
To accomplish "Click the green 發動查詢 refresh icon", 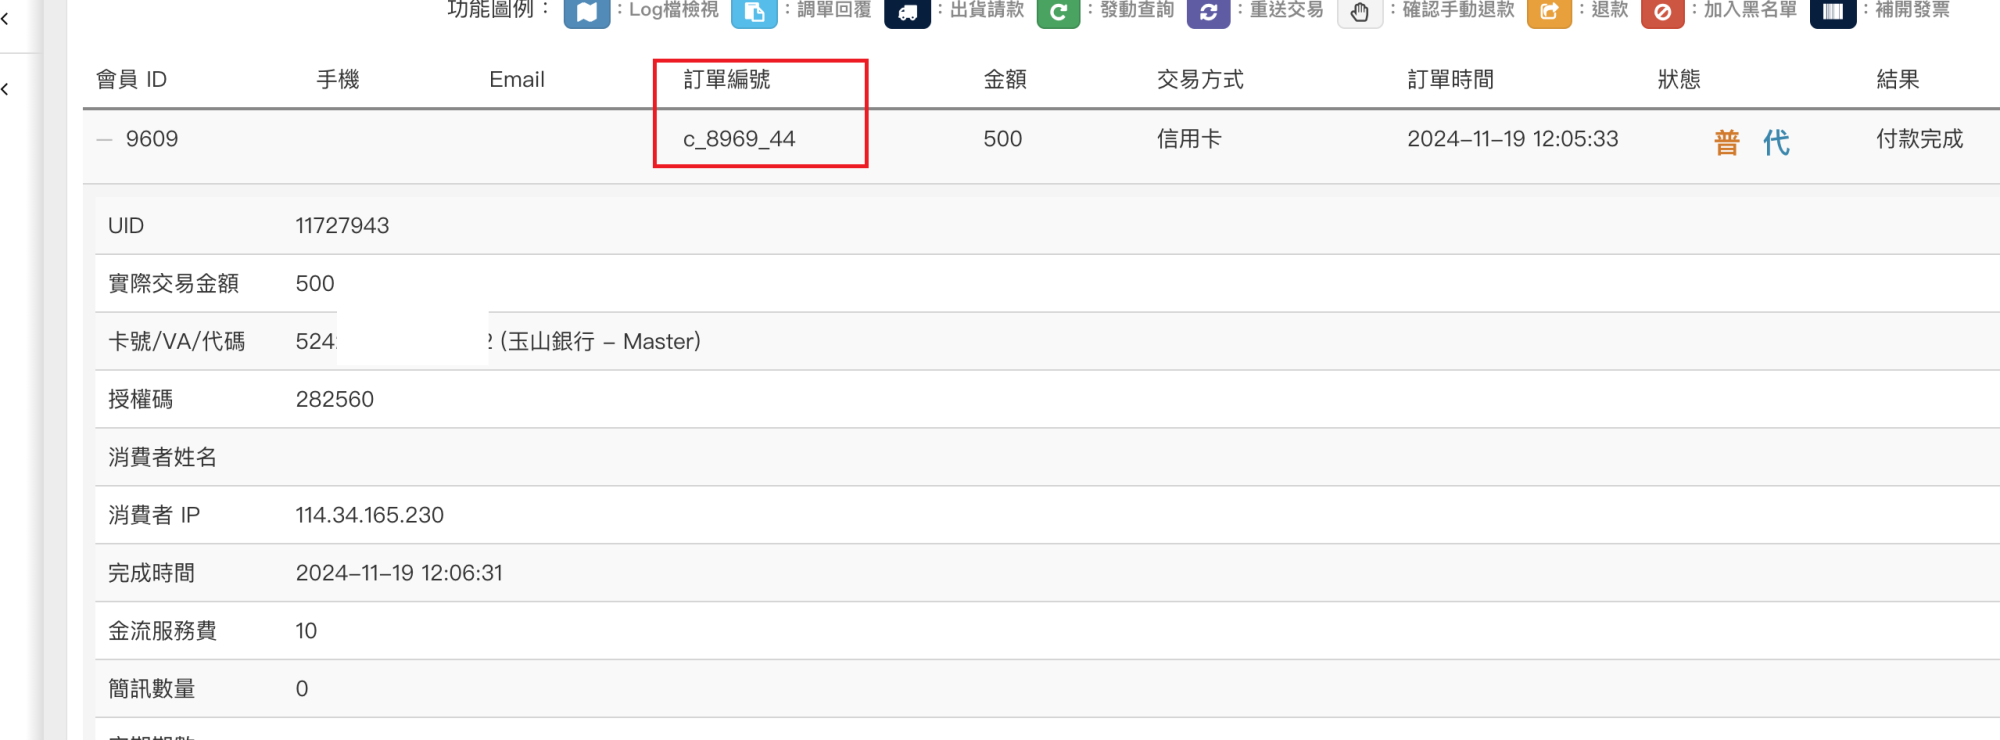I will click(1058, 12).
